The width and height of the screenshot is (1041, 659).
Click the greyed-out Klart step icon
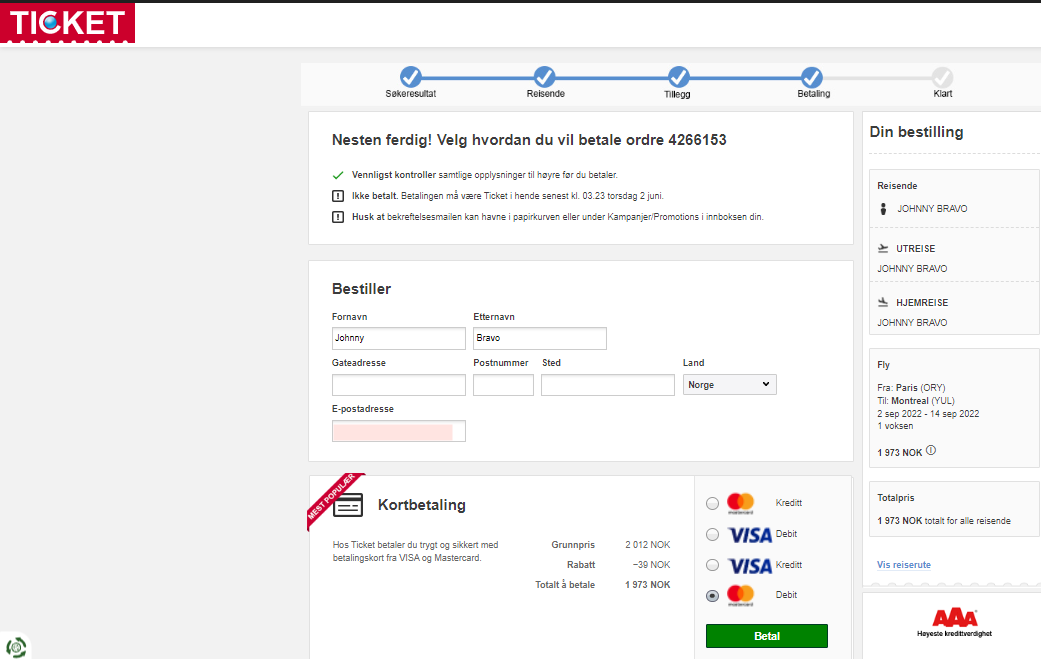tap(942, 77)
